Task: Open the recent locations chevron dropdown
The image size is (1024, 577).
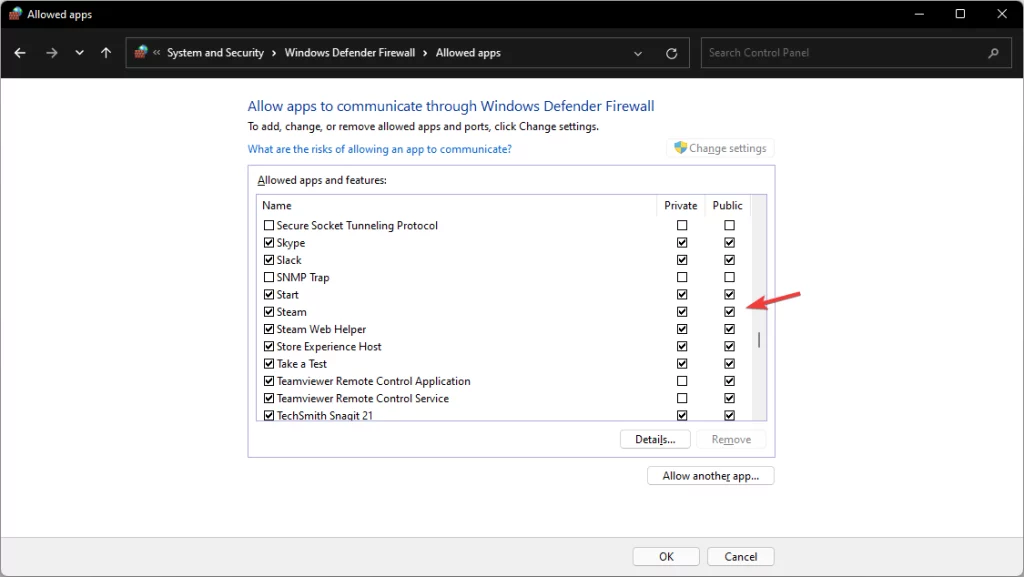Action: point(79,52)
